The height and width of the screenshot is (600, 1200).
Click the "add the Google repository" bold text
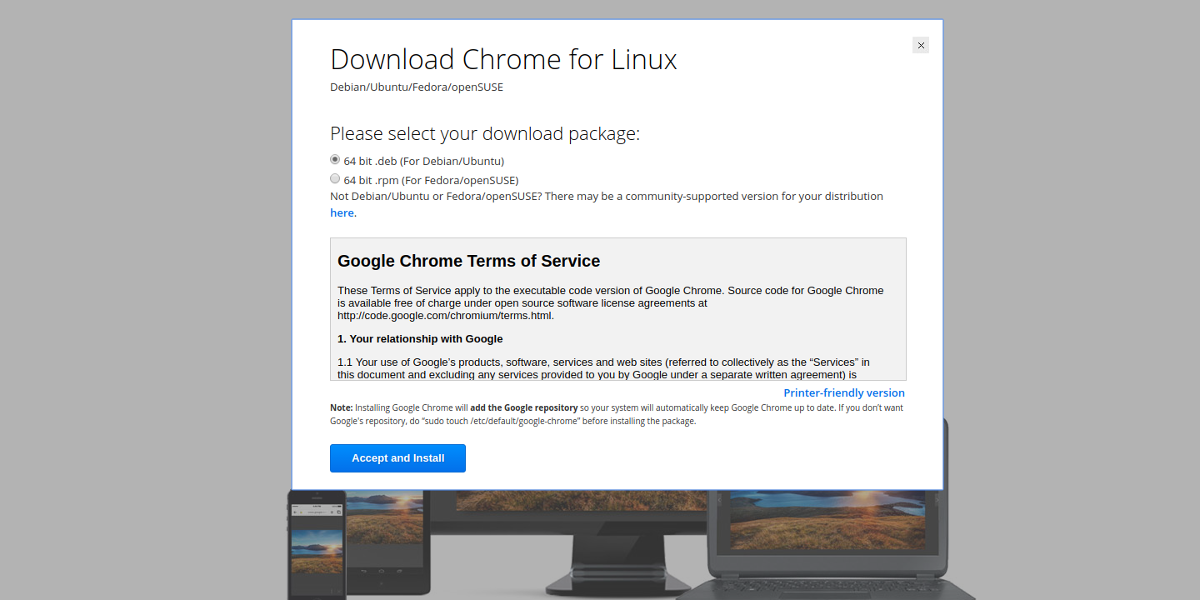pos(522,408)
